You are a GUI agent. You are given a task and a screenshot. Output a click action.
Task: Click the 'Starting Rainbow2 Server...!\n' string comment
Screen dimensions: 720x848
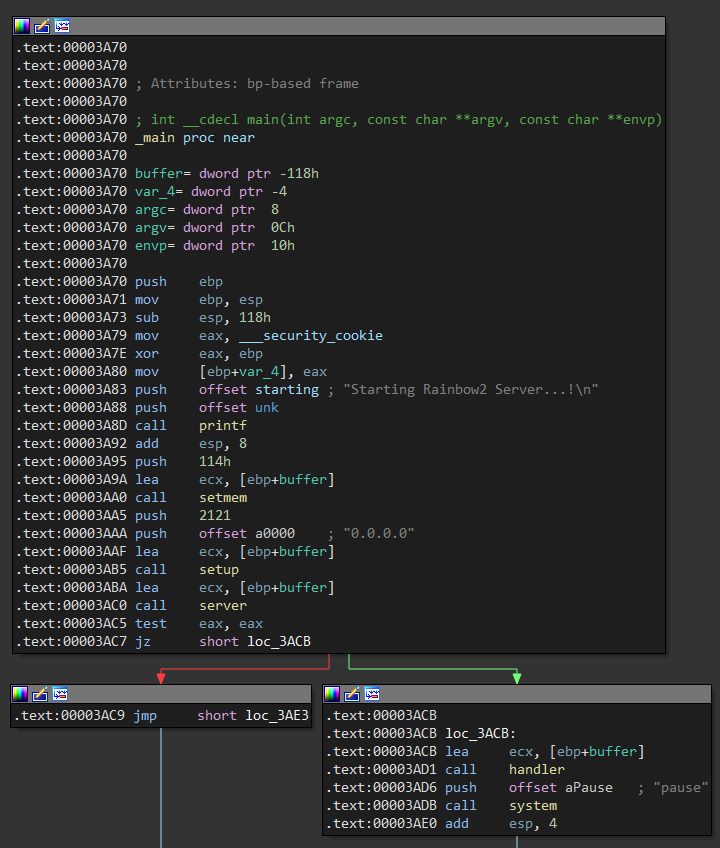(471, 390)
